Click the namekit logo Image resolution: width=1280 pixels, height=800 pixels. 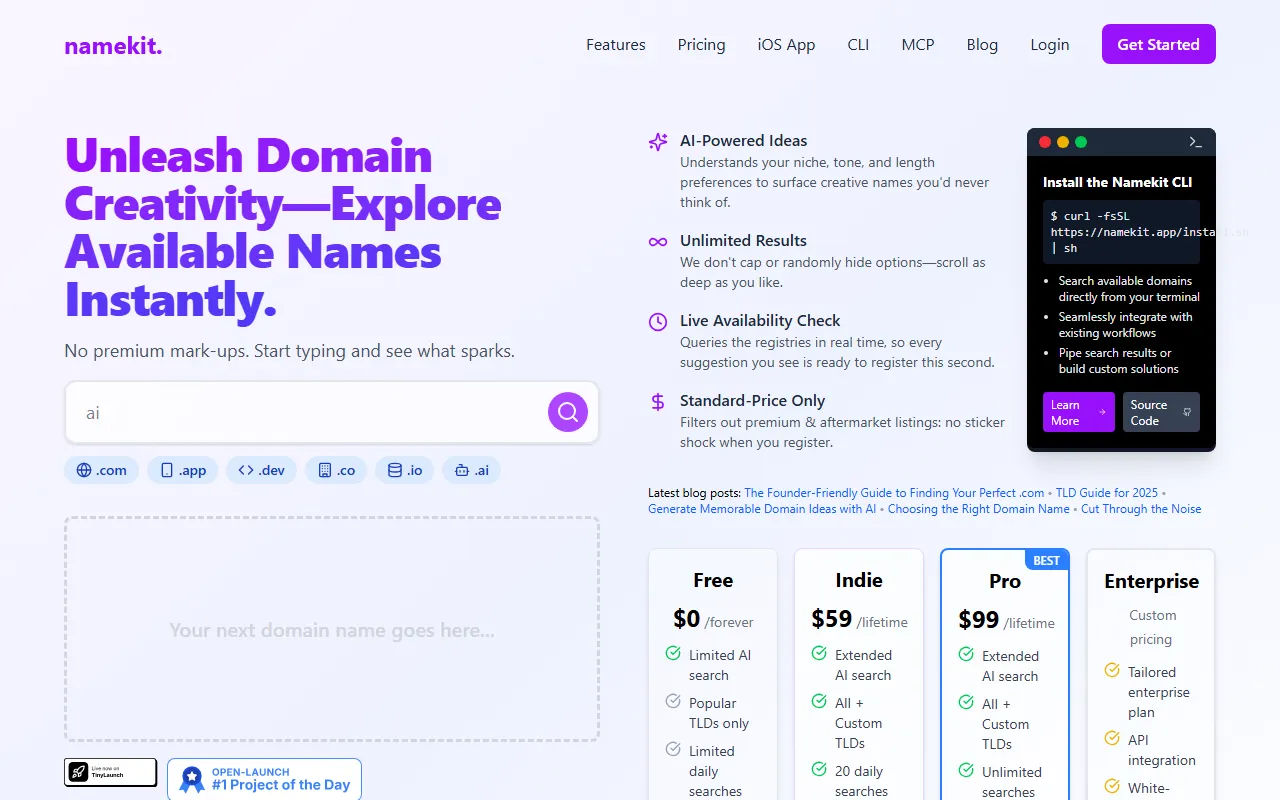113,45
